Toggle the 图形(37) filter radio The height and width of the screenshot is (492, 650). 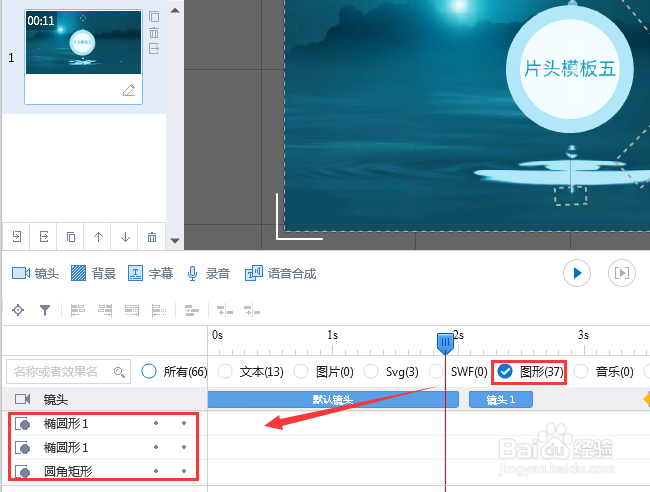tap(505, 371)
